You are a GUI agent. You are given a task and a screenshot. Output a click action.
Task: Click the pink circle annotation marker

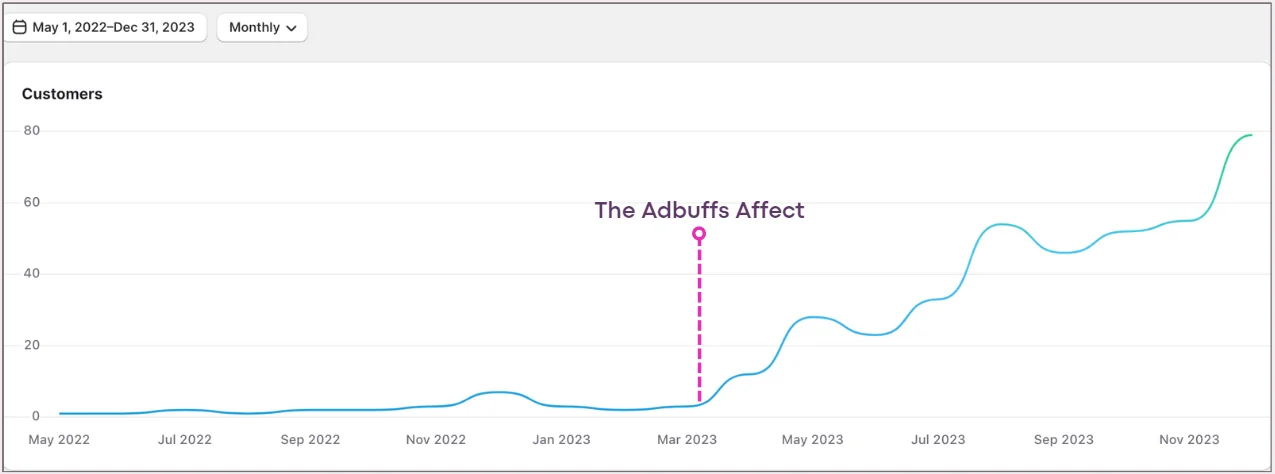click(x=699, y=234)
